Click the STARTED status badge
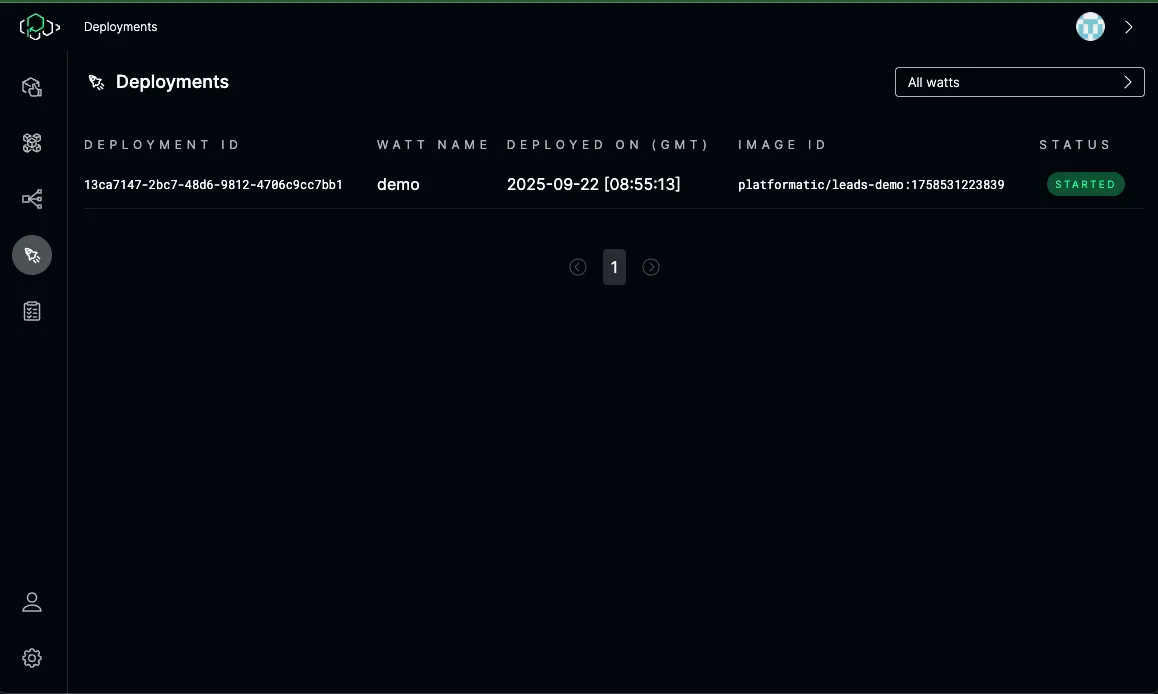 1085,184
